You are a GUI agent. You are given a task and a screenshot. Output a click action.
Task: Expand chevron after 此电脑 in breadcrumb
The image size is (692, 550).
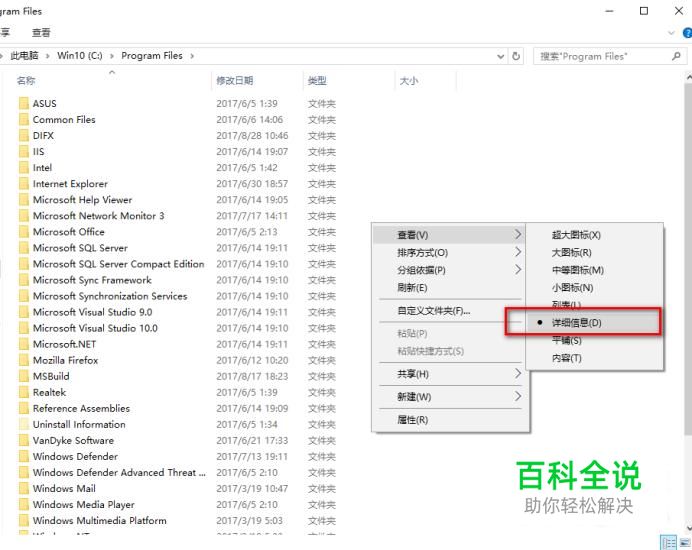(x=48, y=56)
